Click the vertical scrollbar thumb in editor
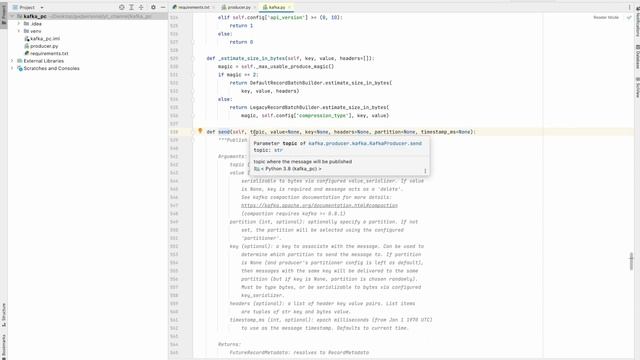The width and height of the screenshot is (640, 360). [x=631, y=261]
